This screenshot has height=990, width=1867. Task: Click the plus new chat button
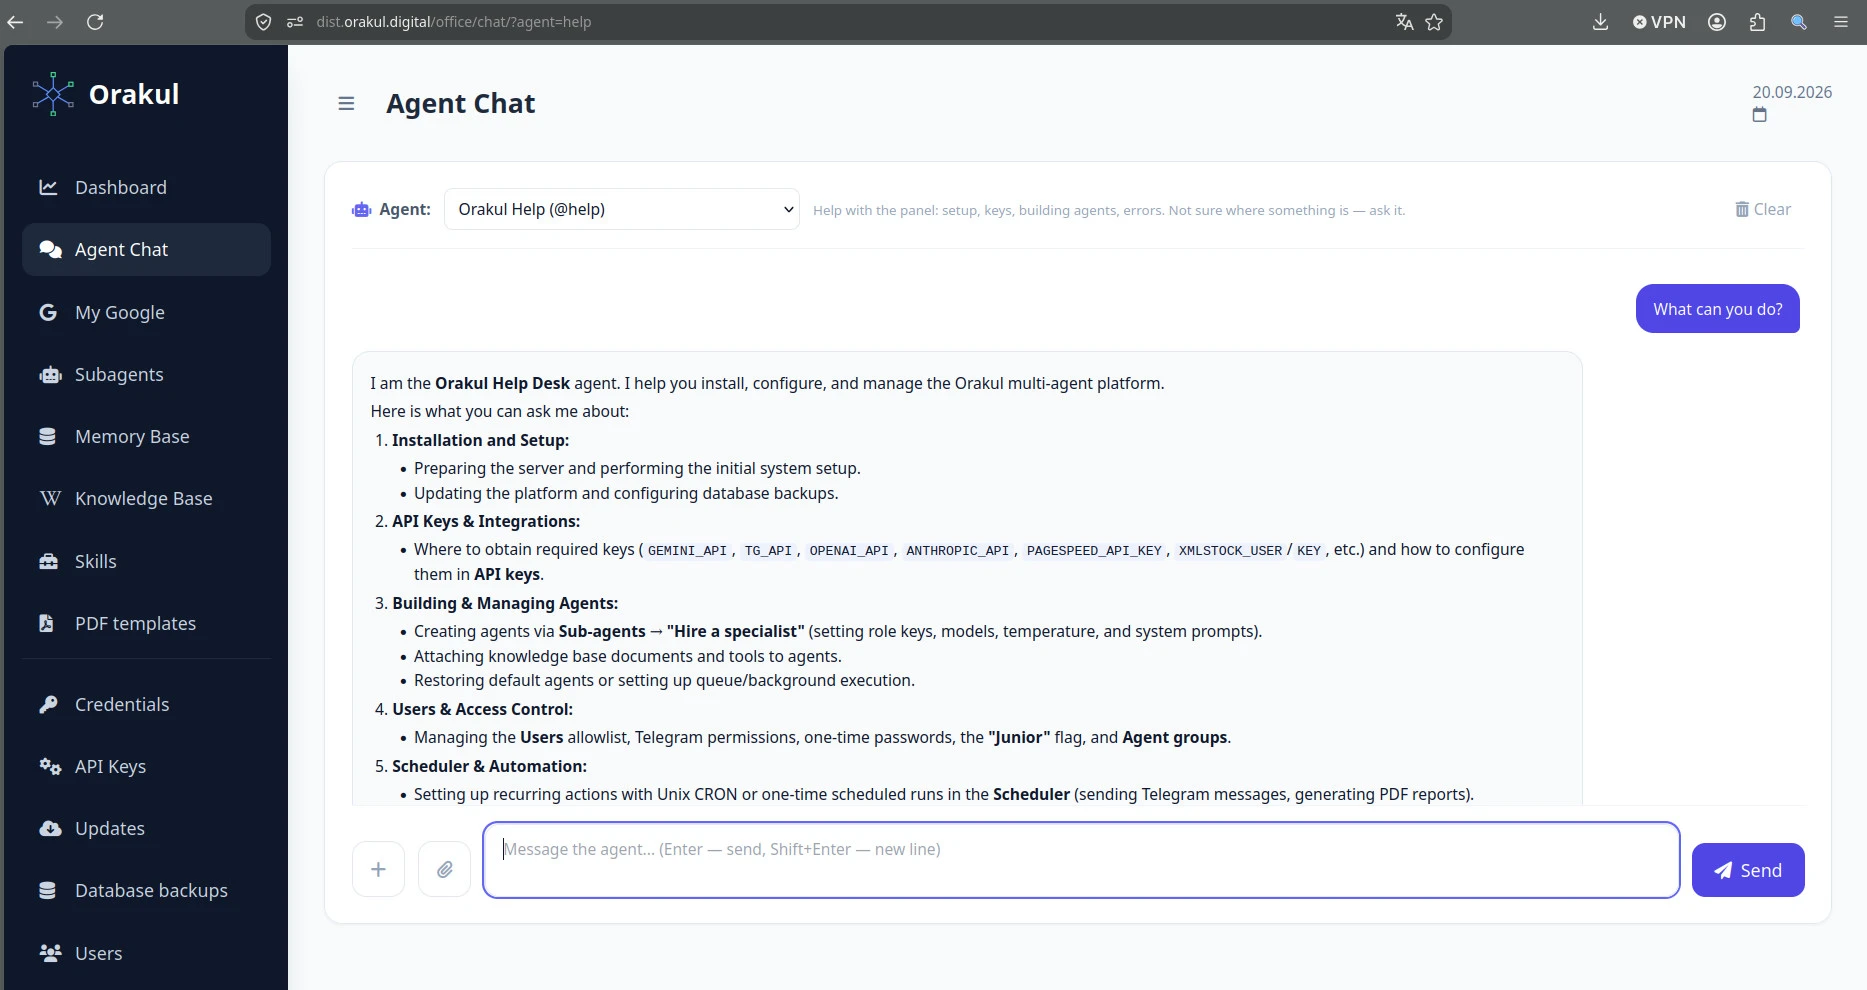pyautogui.click(x=378, y=869)
